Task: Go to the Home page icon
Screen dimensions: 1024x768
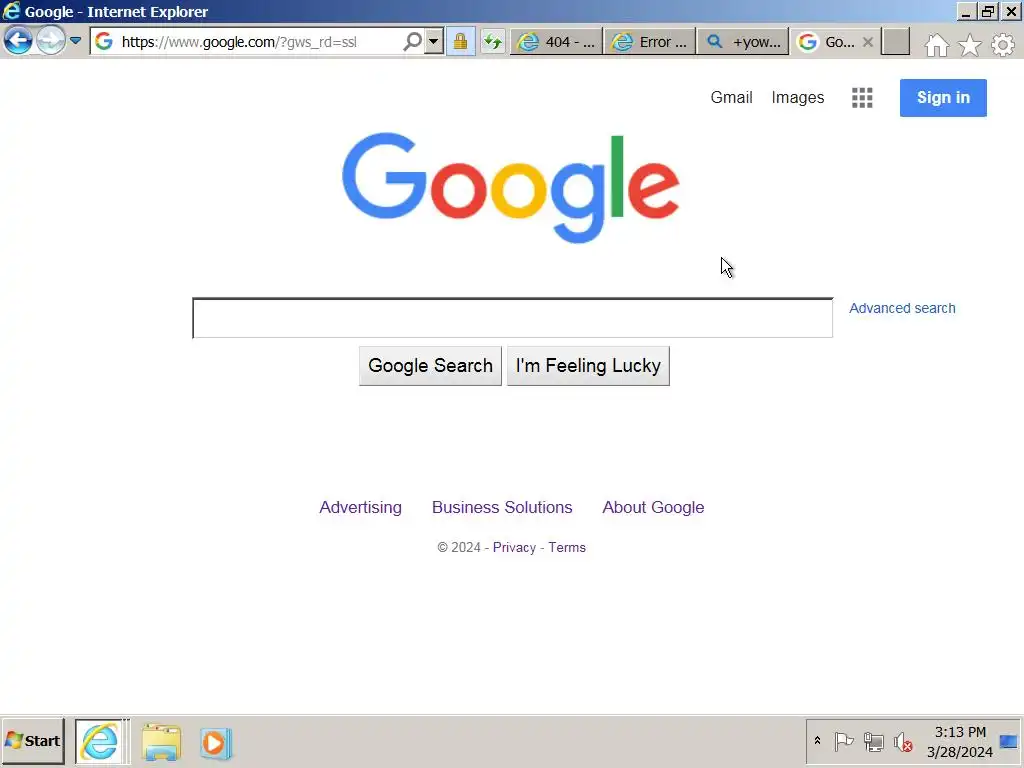Action: tap(936, 44)
